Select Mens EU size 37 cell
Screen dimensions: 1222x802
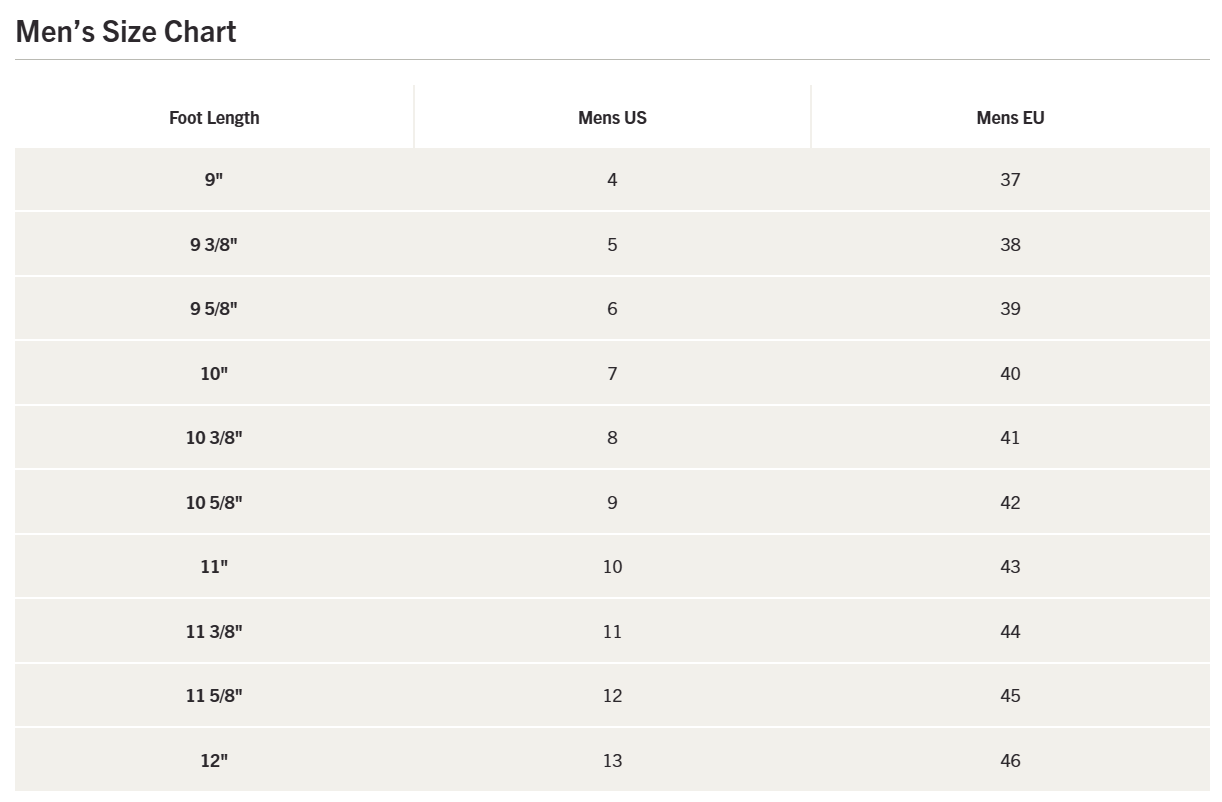click(1010, 180)
